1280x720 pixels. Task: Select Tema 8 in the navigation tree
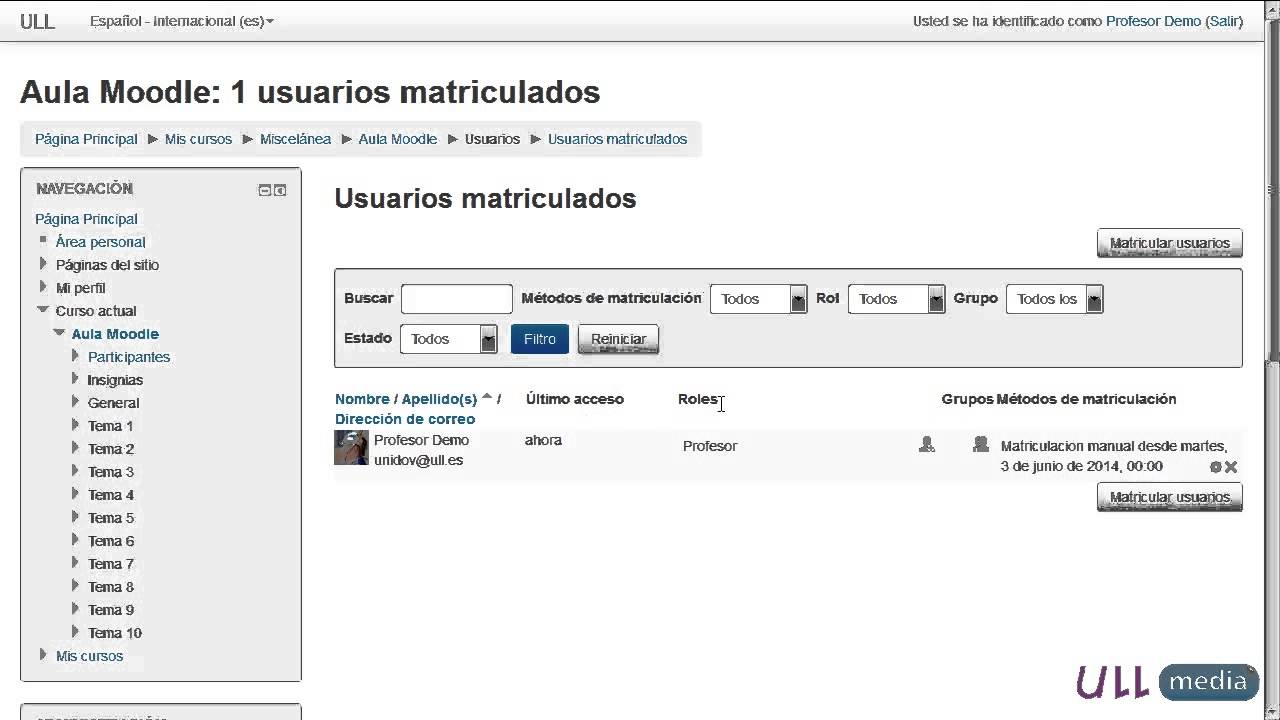pos(111,587)
